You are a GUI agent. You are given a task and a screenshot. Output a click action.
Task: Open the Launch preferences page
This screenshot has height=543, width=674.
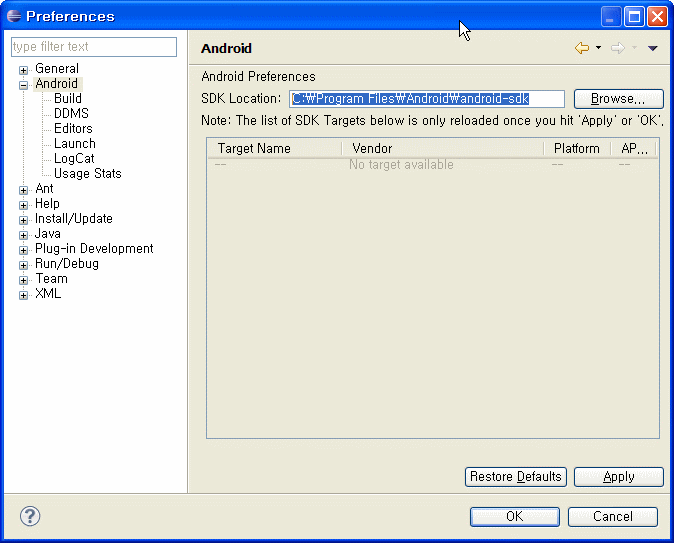pyautogui.click(x=75, y=144)
